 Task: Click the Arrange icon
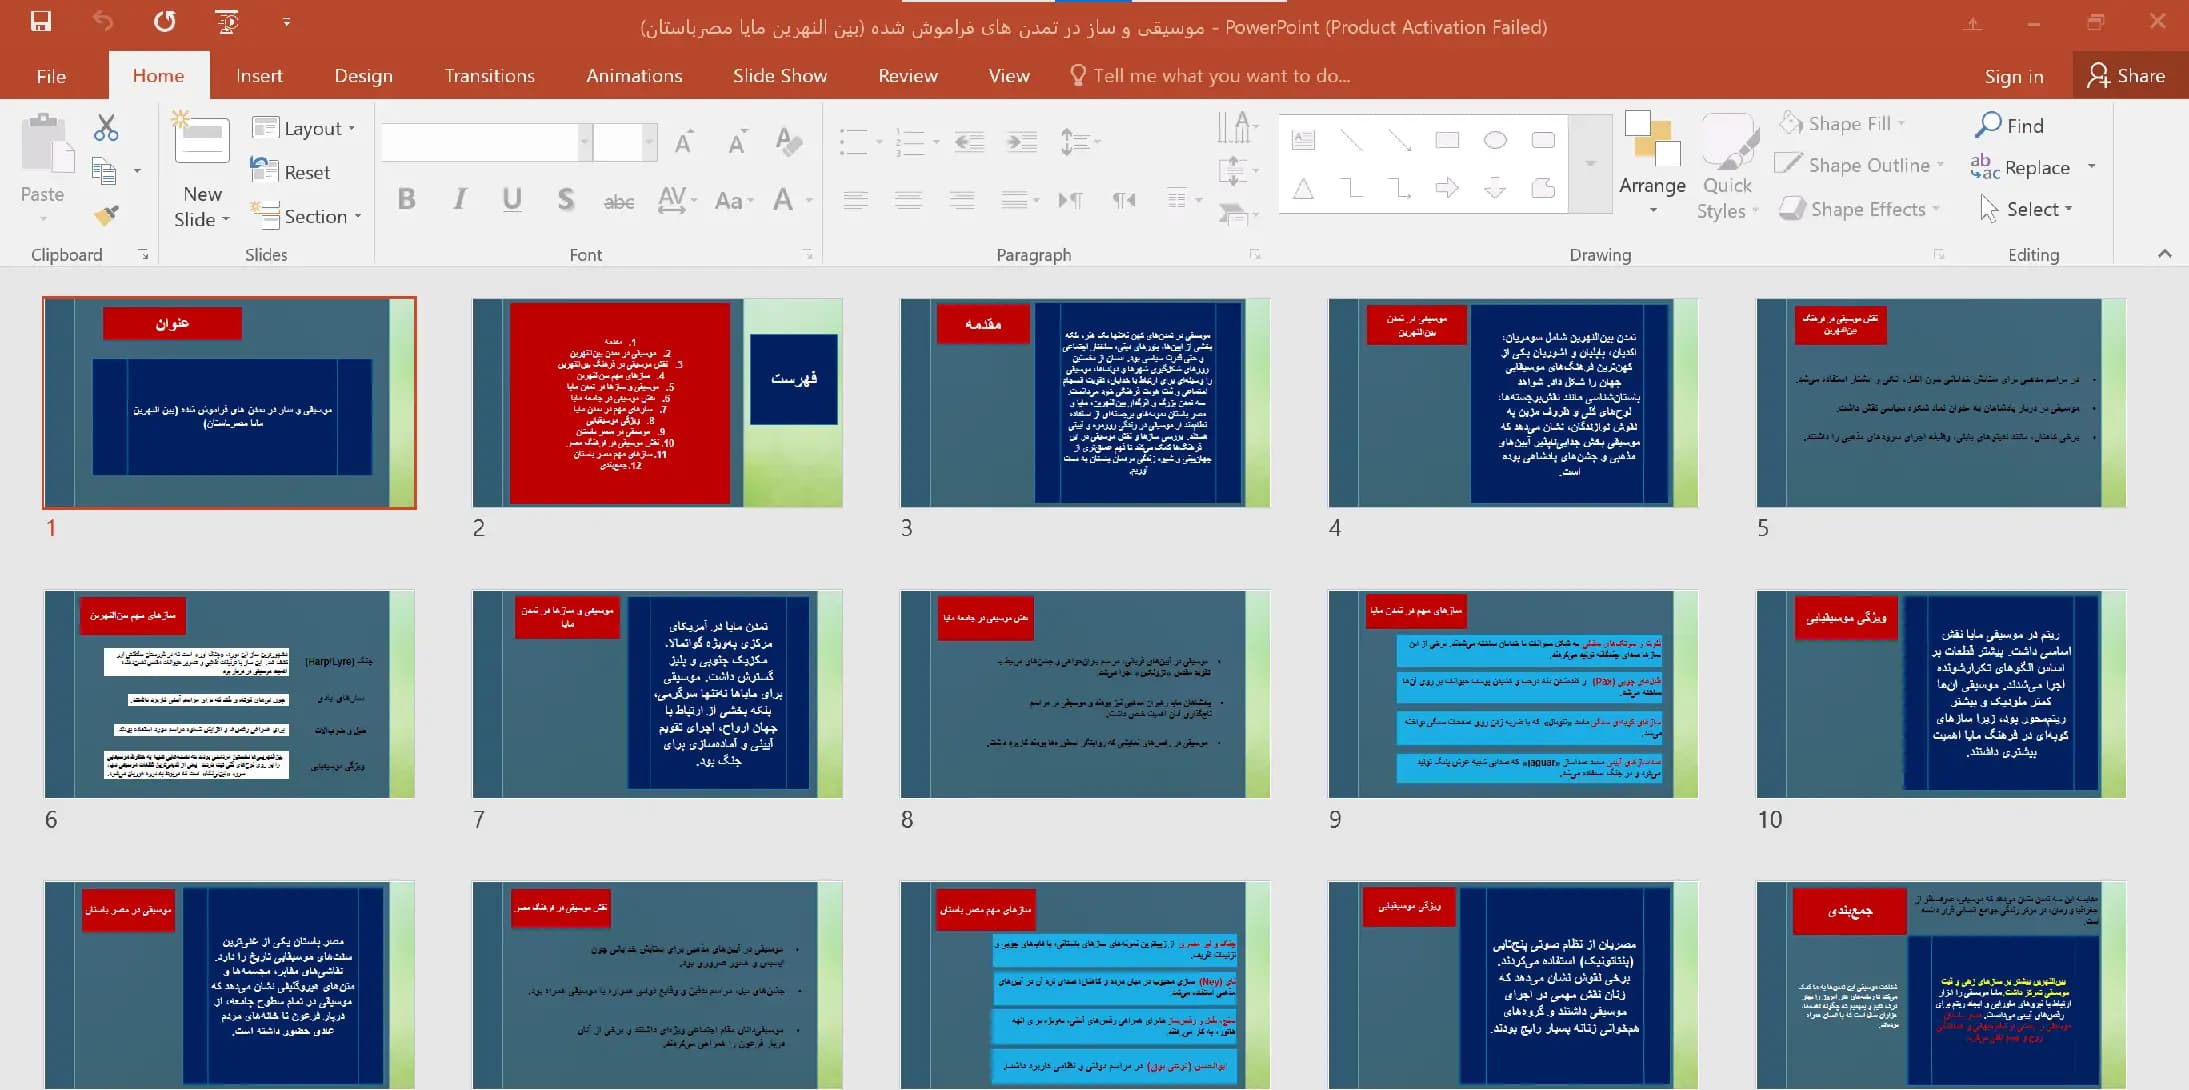pyautogui.click(x=1652, y=139)
